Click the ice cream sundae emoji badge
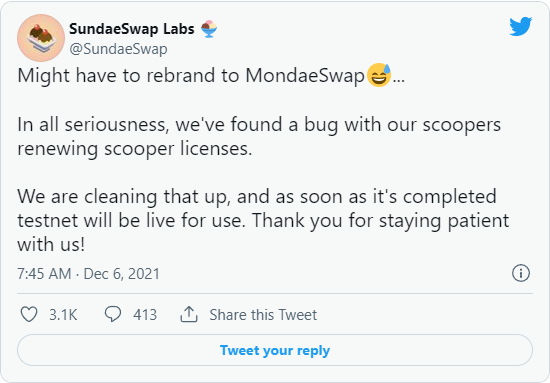 pyautogui.click(x=209, y=29)
